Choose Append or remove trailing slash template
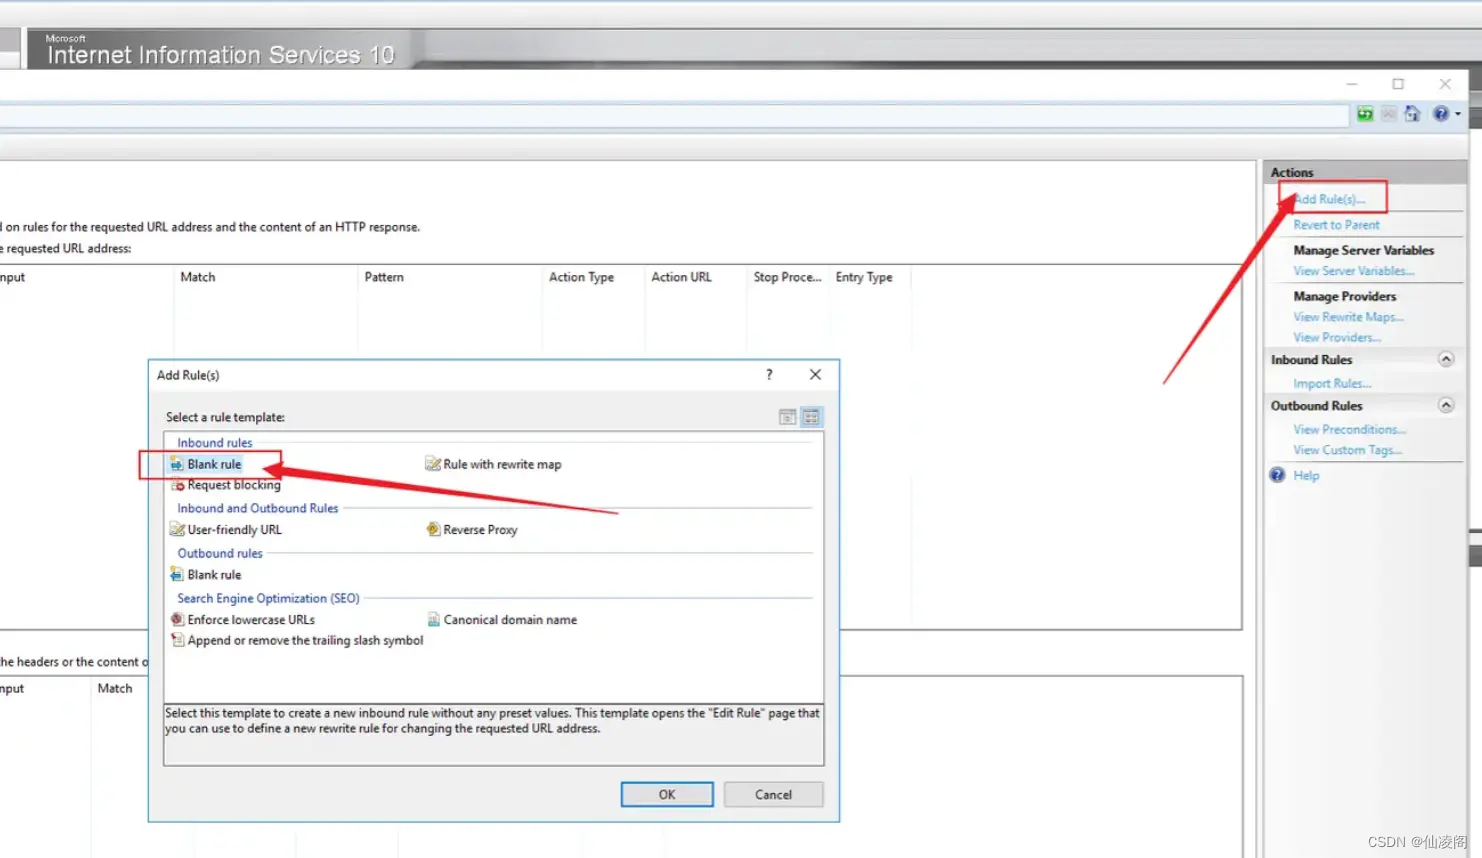 pyautogui.click(x=297, y=641)
